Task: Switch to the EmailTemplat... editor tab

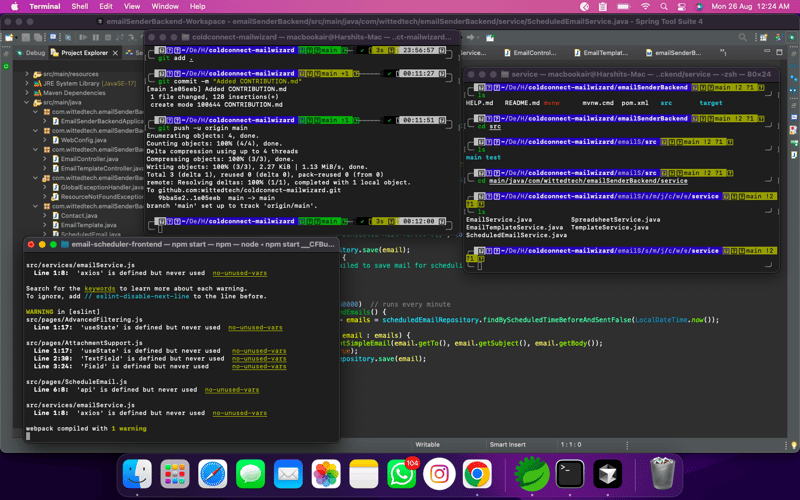Action: coord(601,53)
